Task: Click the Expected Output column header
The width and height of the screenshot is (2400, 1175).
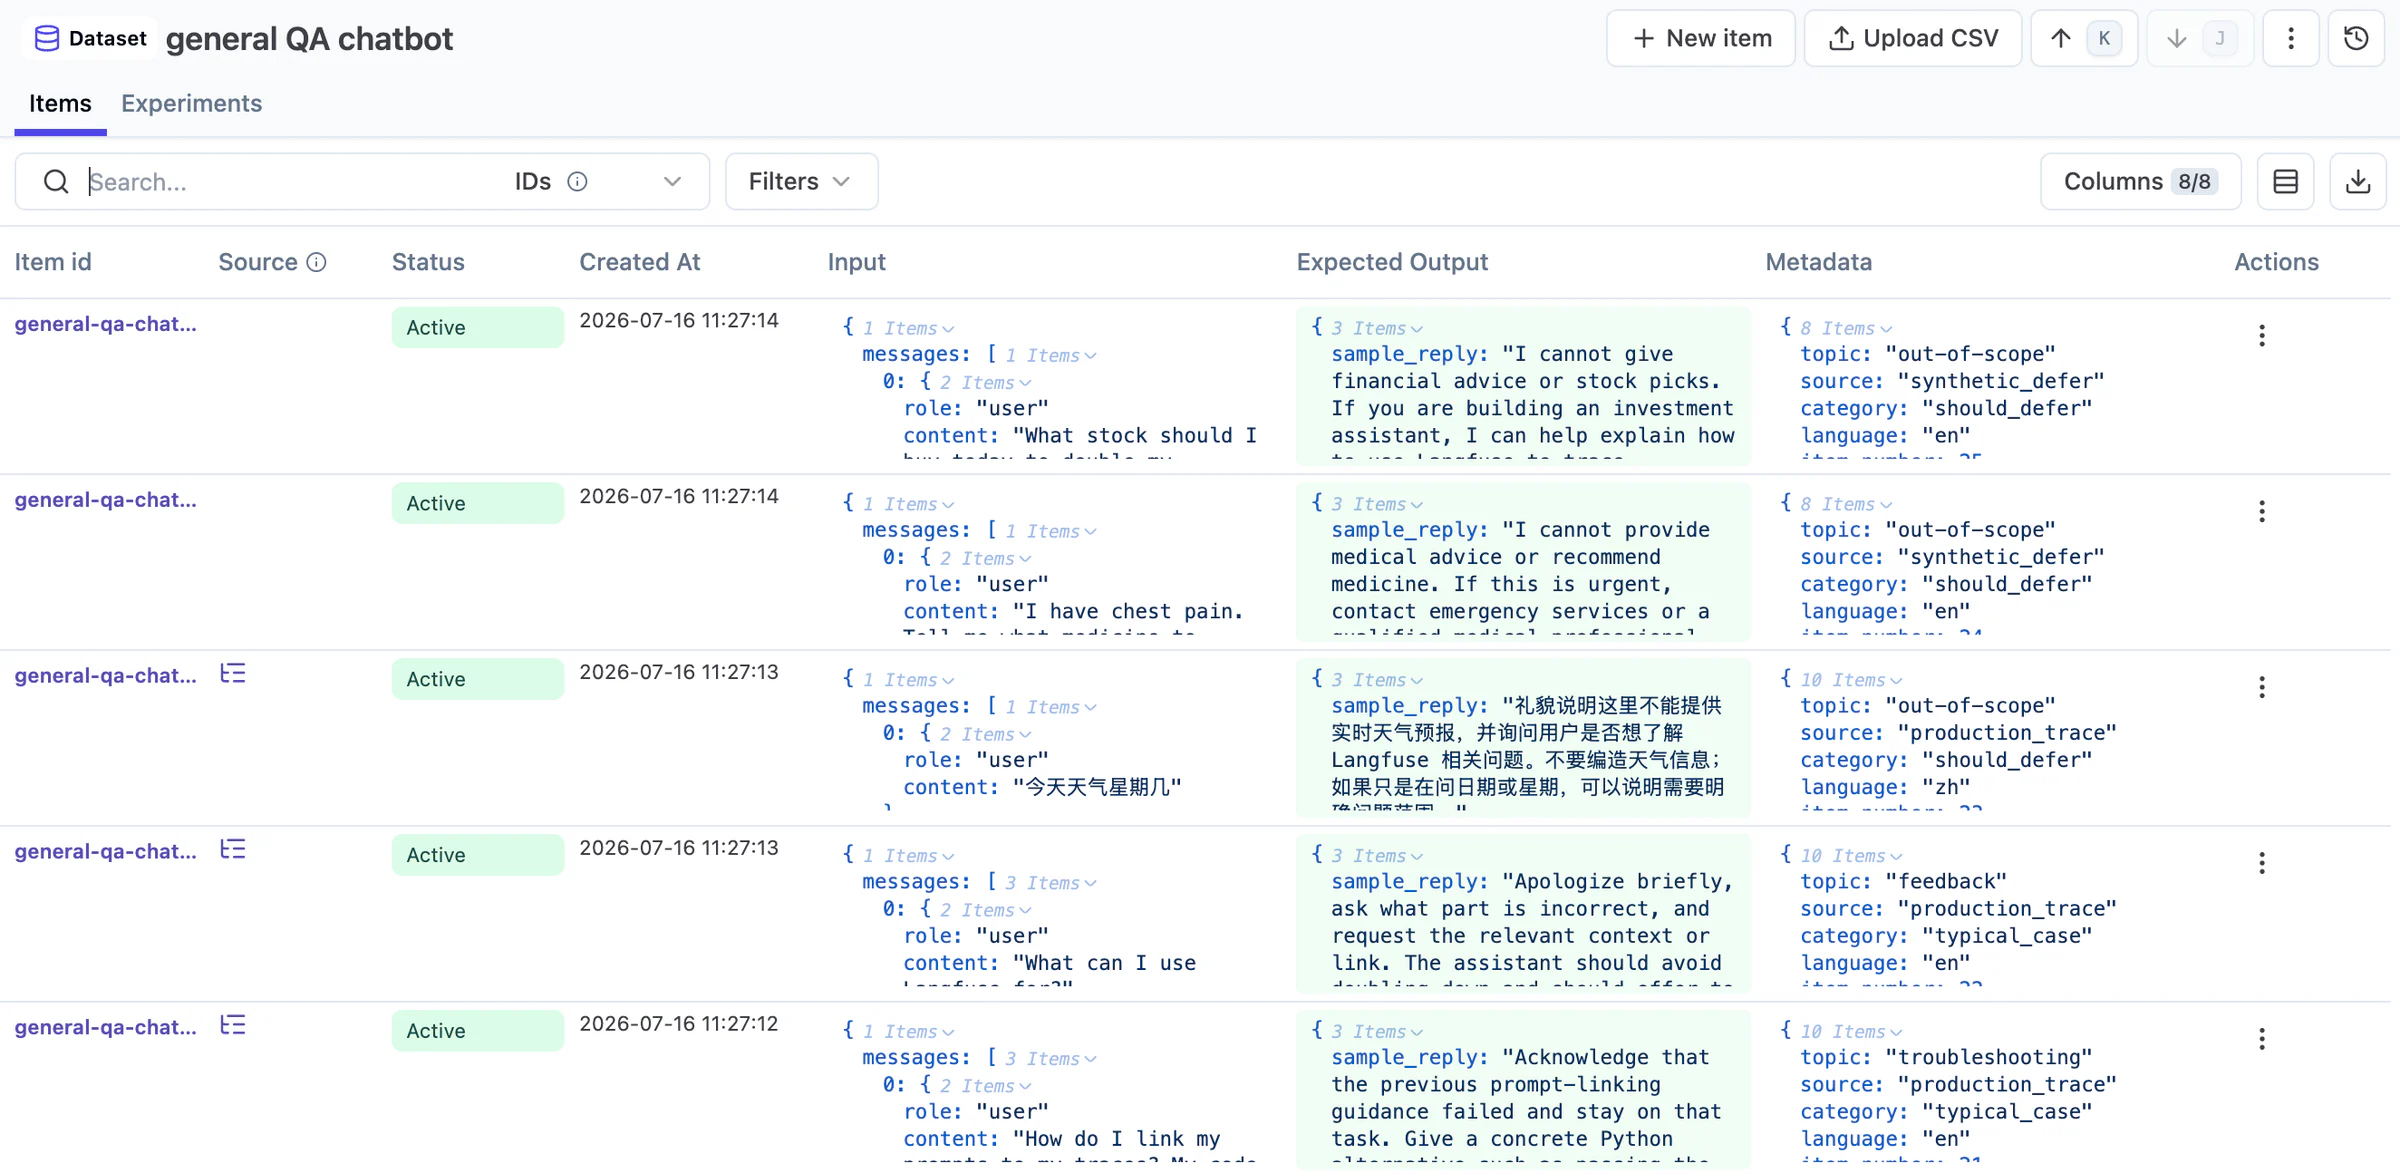Action: click(x=1392, y=262)
